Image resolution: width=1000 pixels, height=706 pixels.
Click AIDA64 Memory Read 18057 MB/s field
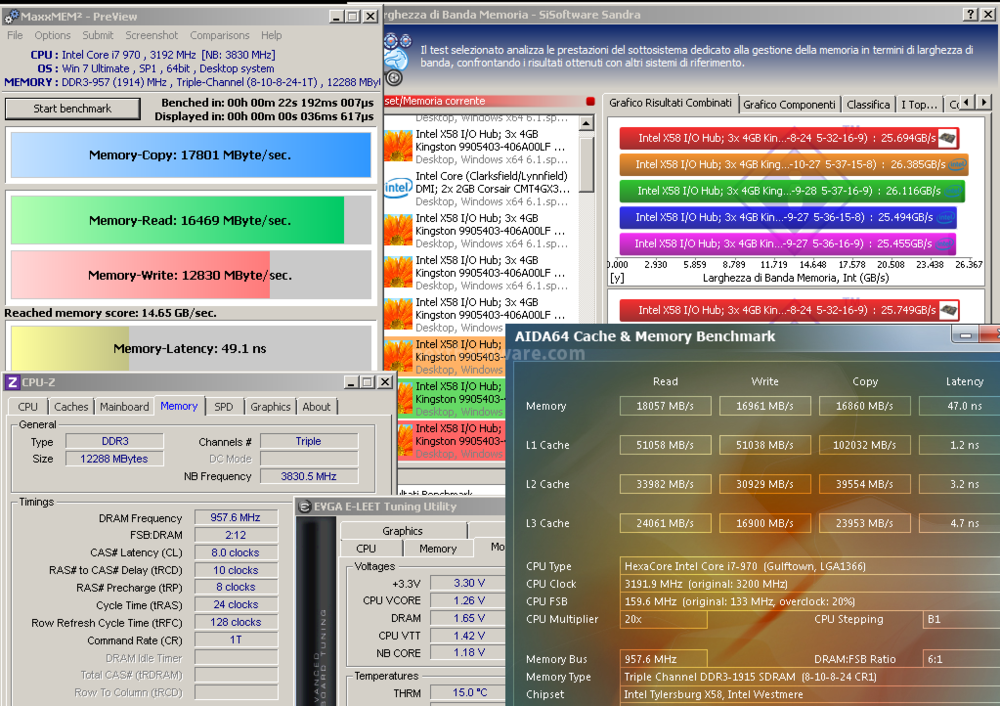[x=665, y=406]
